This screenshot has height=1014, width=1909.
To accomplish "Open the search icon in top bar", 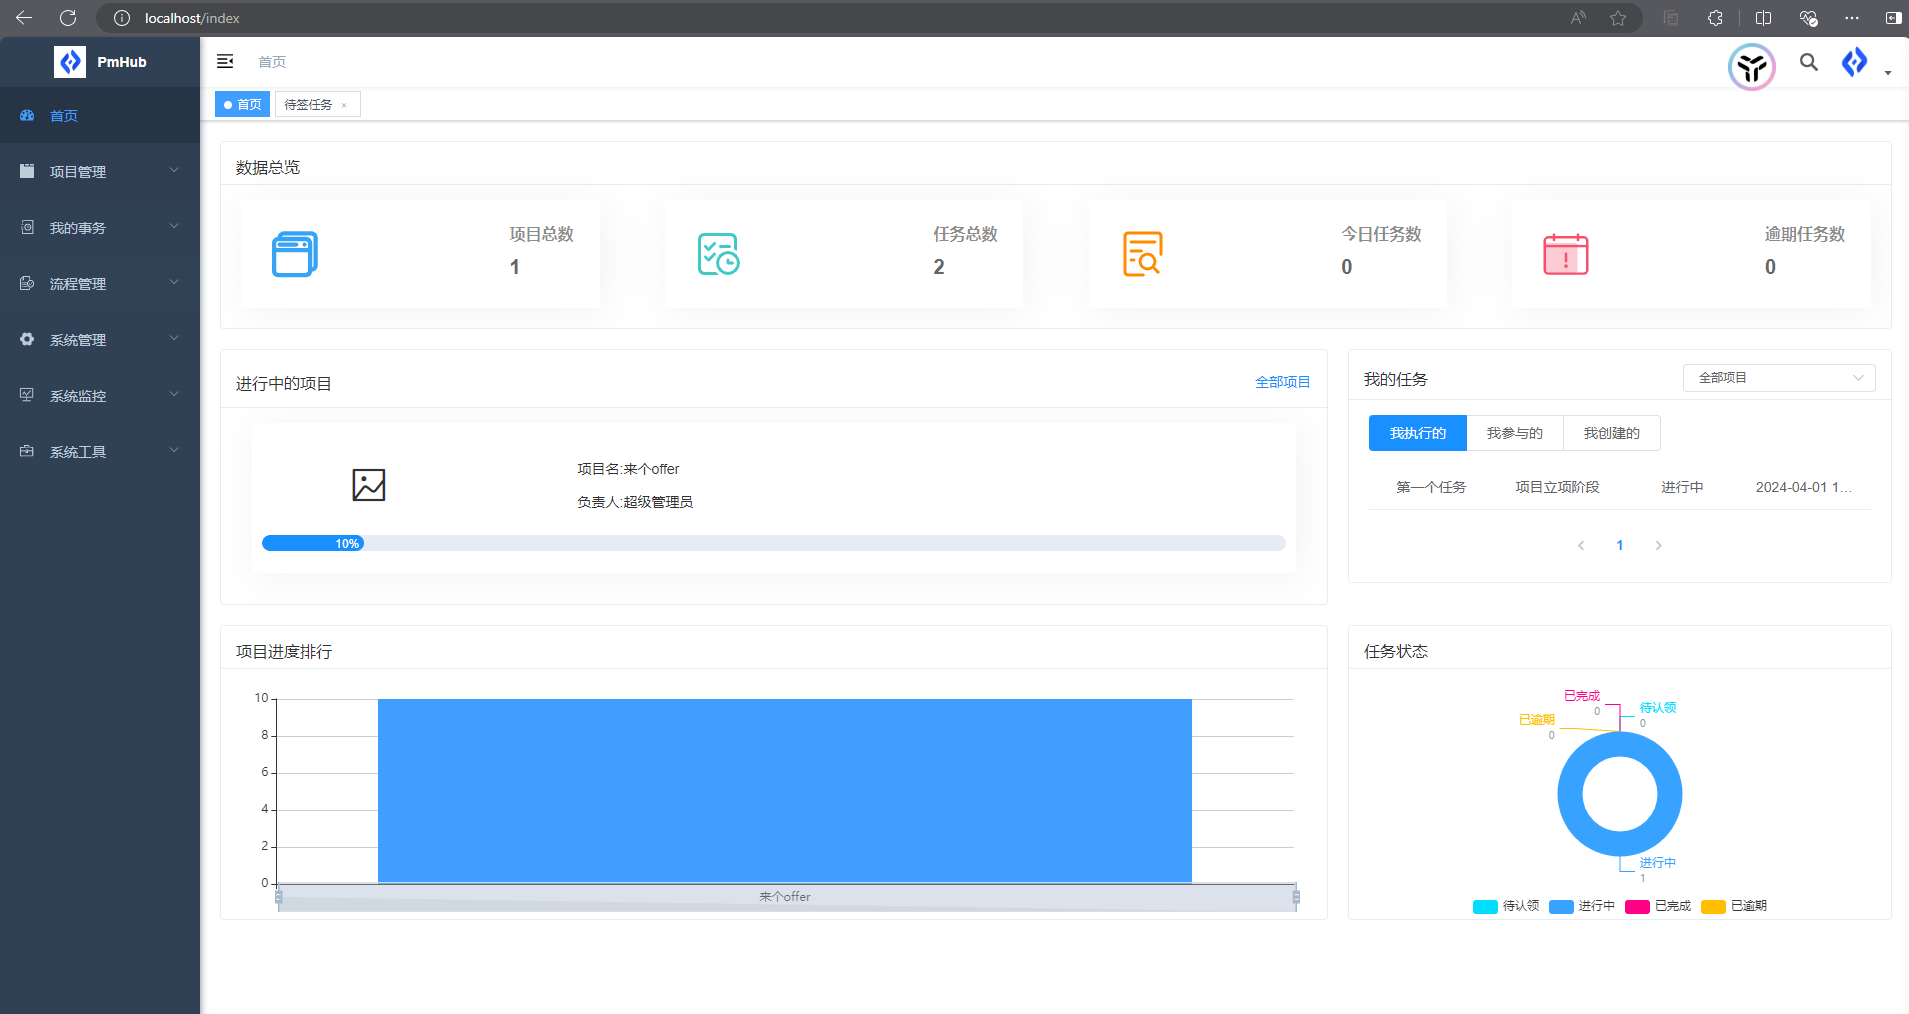I will point(1807,62).
